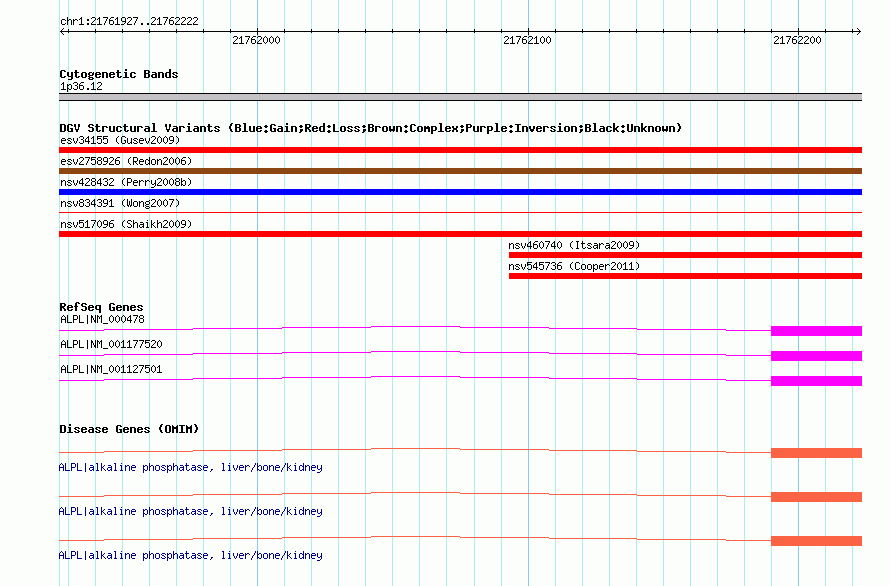
Task: Click the brown esv2758926 complex variant bar
Action: (x=460, y=171)
